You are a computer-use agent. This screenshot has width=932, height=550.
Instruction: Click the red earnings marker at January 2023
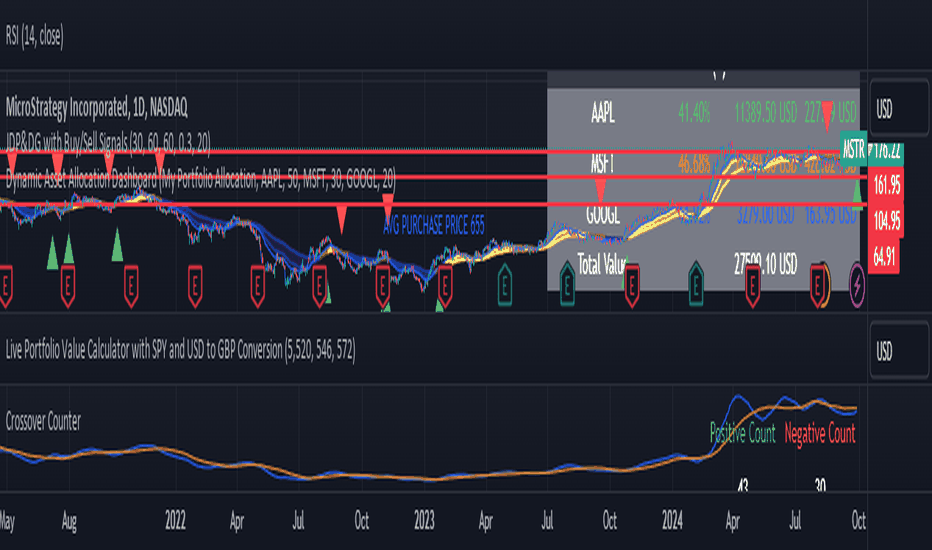445,286
